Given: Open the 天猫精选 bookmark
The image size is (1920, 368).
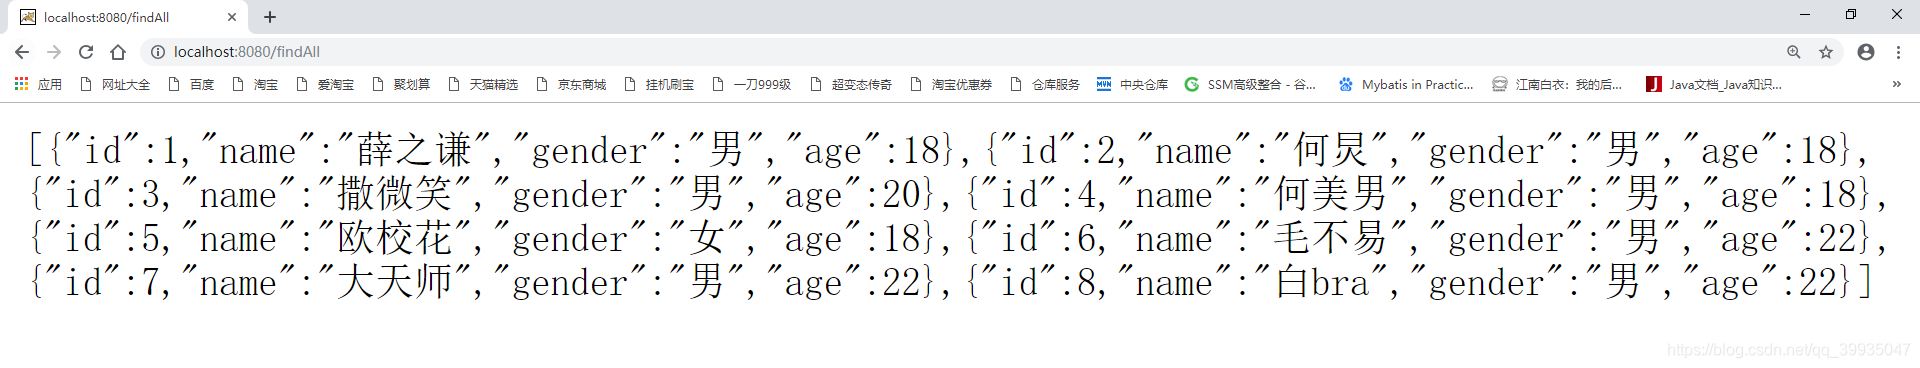Looking at the screenshot, I should click(x=483, y=85).
